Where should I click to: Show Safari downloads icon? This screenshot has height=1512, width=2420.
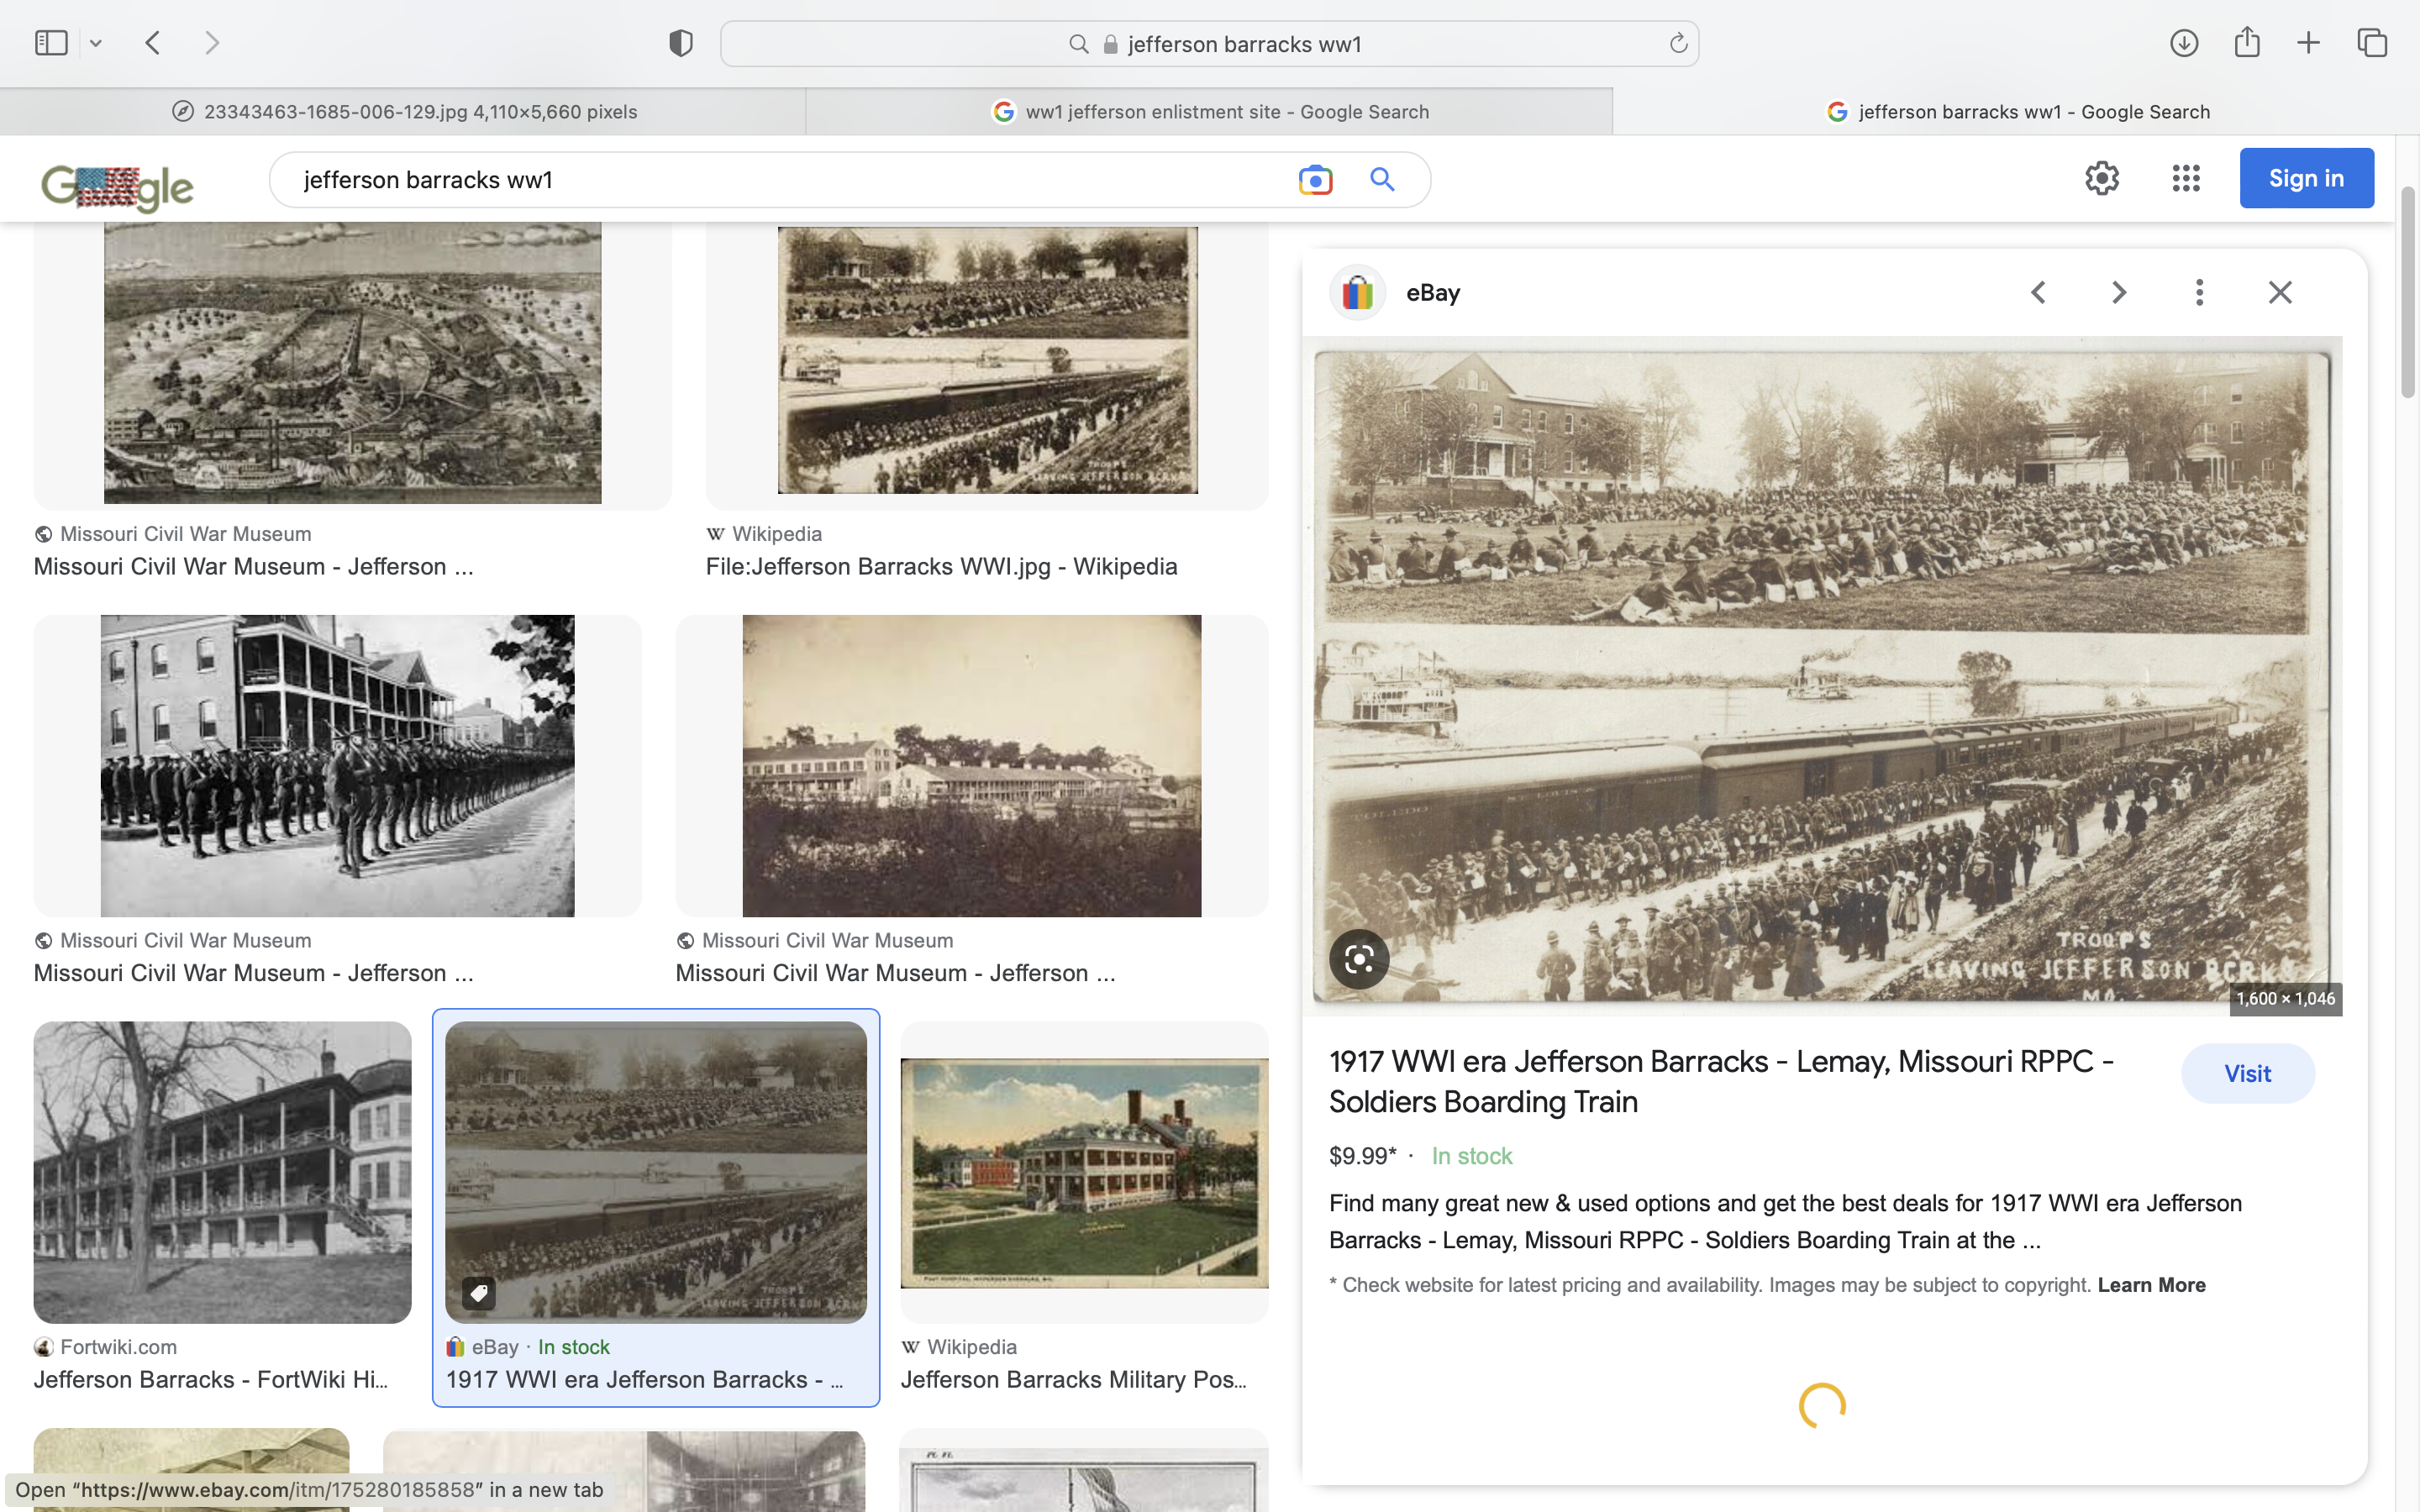(2184, 43)
